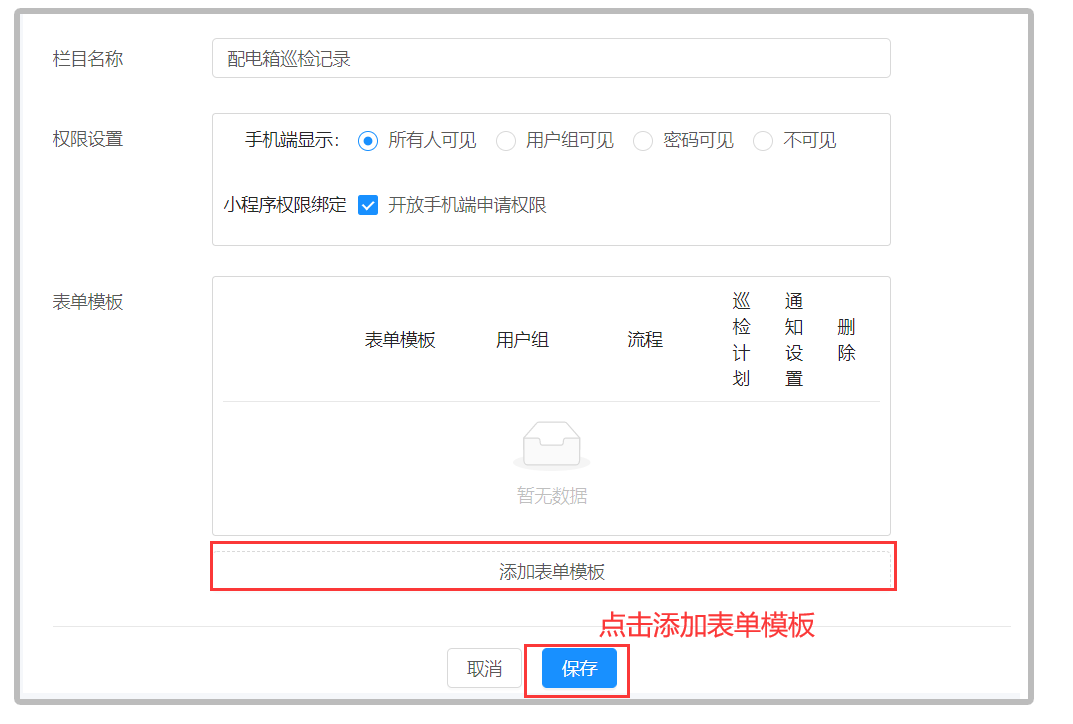This screenshot has width=1073, height=724.
Task: Select the 密码可见 radio option
Action: (x=642, y=141)
